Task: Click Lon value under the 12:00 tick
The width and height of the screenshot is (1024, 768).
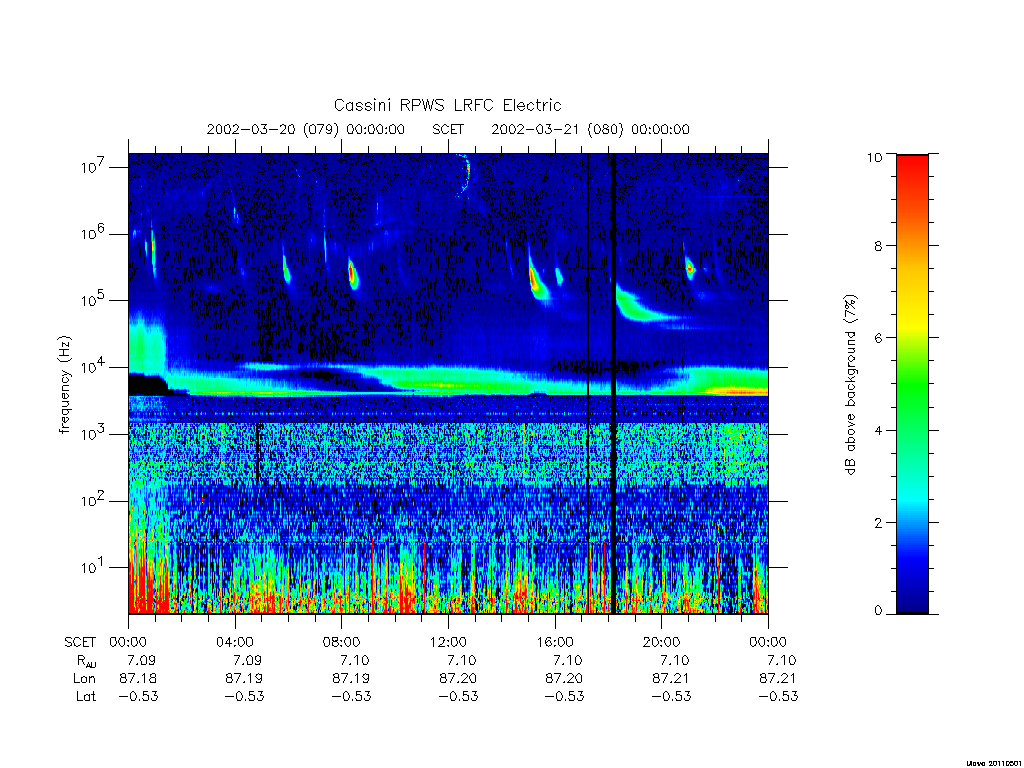Action: click(x=458, y=679)
